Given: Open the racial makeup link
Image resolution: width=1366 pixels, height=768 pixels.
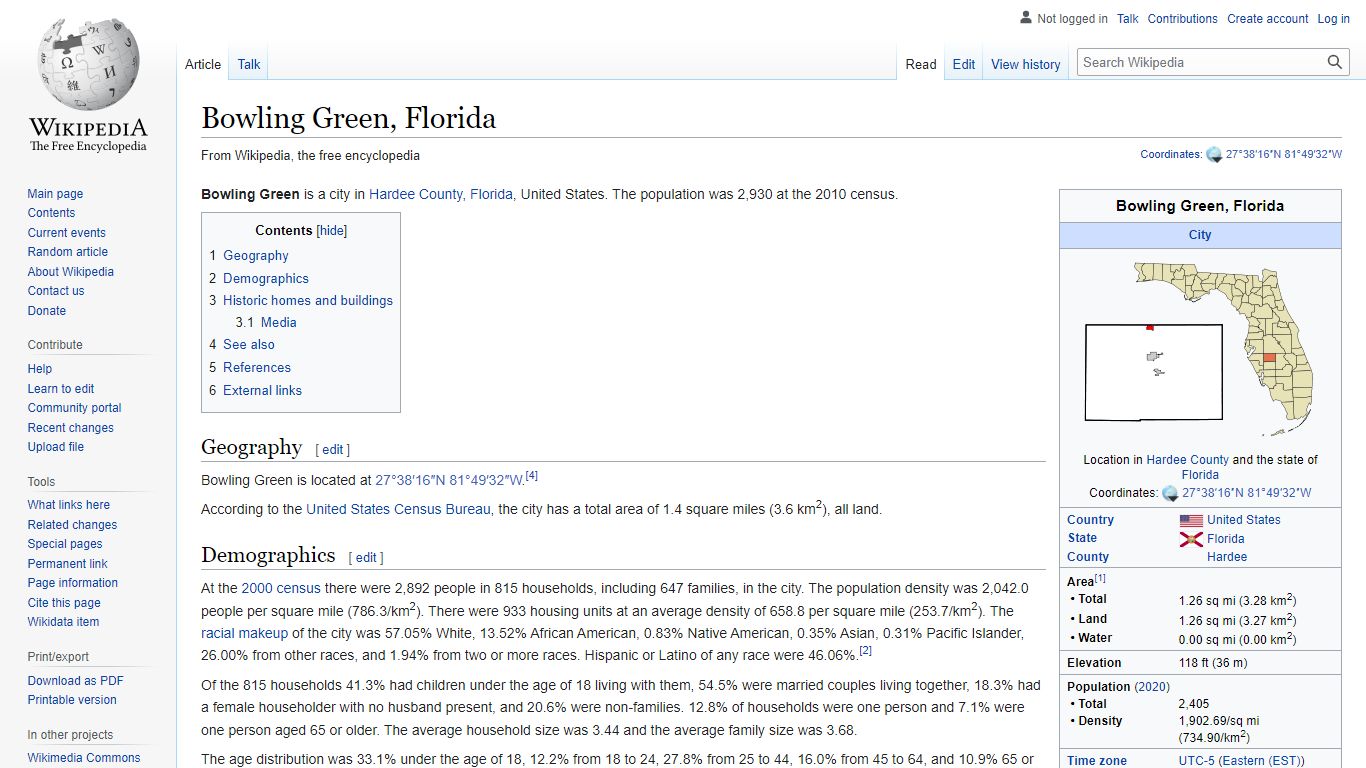Looking at the screenshot, I should click(244, 633).
